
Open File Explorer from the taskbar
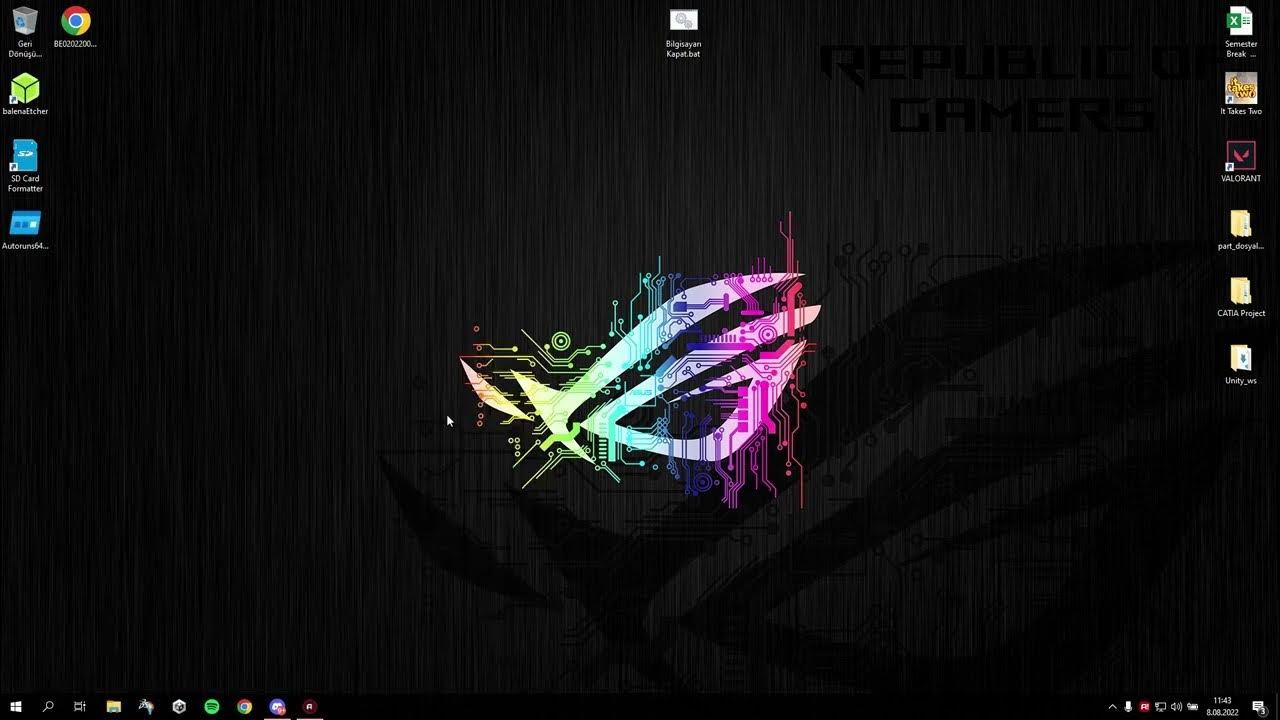pos(114,706)
